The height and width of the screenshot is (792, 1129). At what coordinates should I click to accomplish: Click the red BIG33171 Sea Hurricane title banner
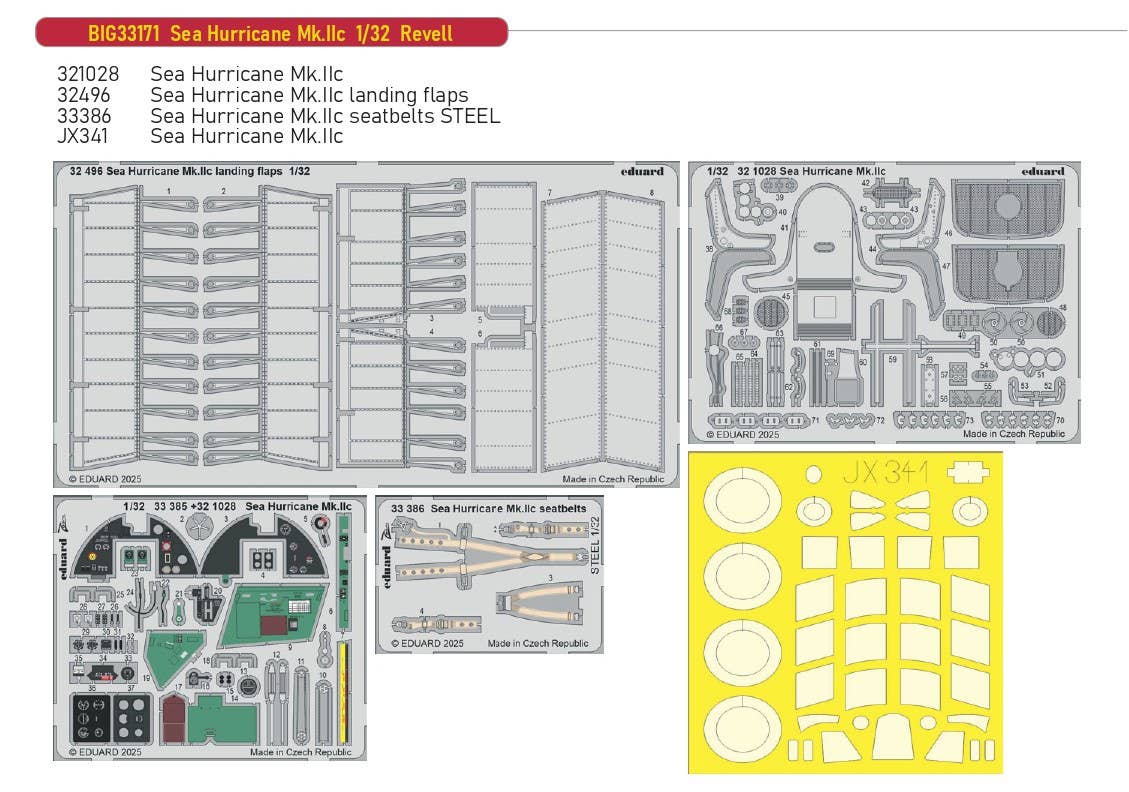click(271, 33)
